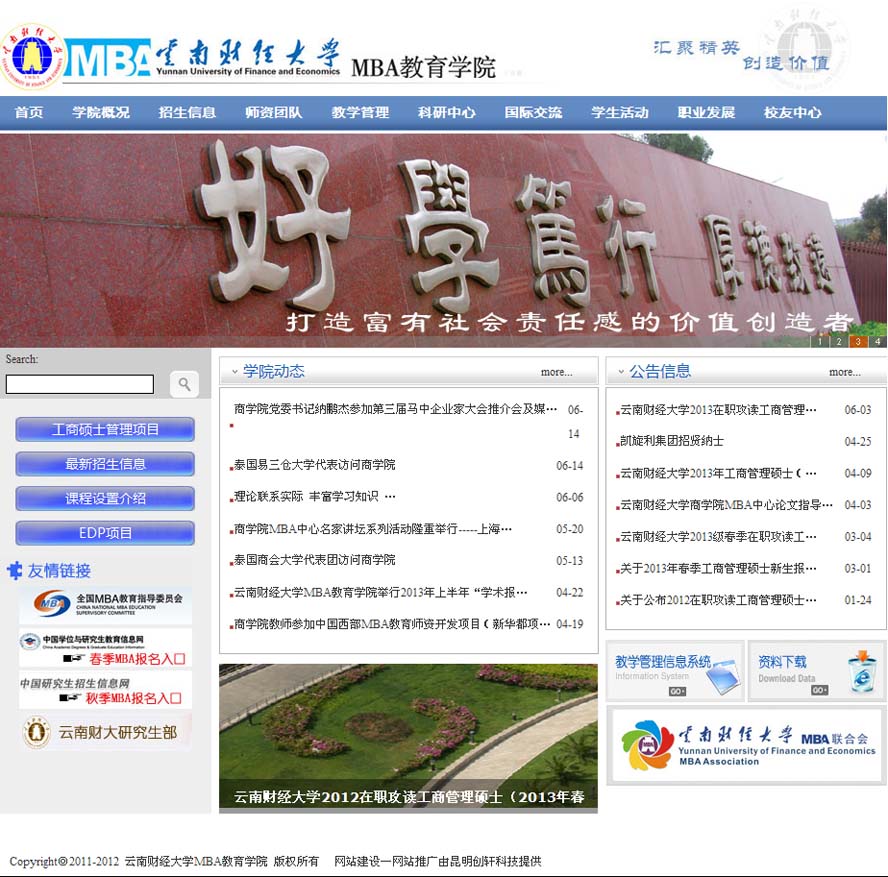Focus the Search text field

coord(80,384)
